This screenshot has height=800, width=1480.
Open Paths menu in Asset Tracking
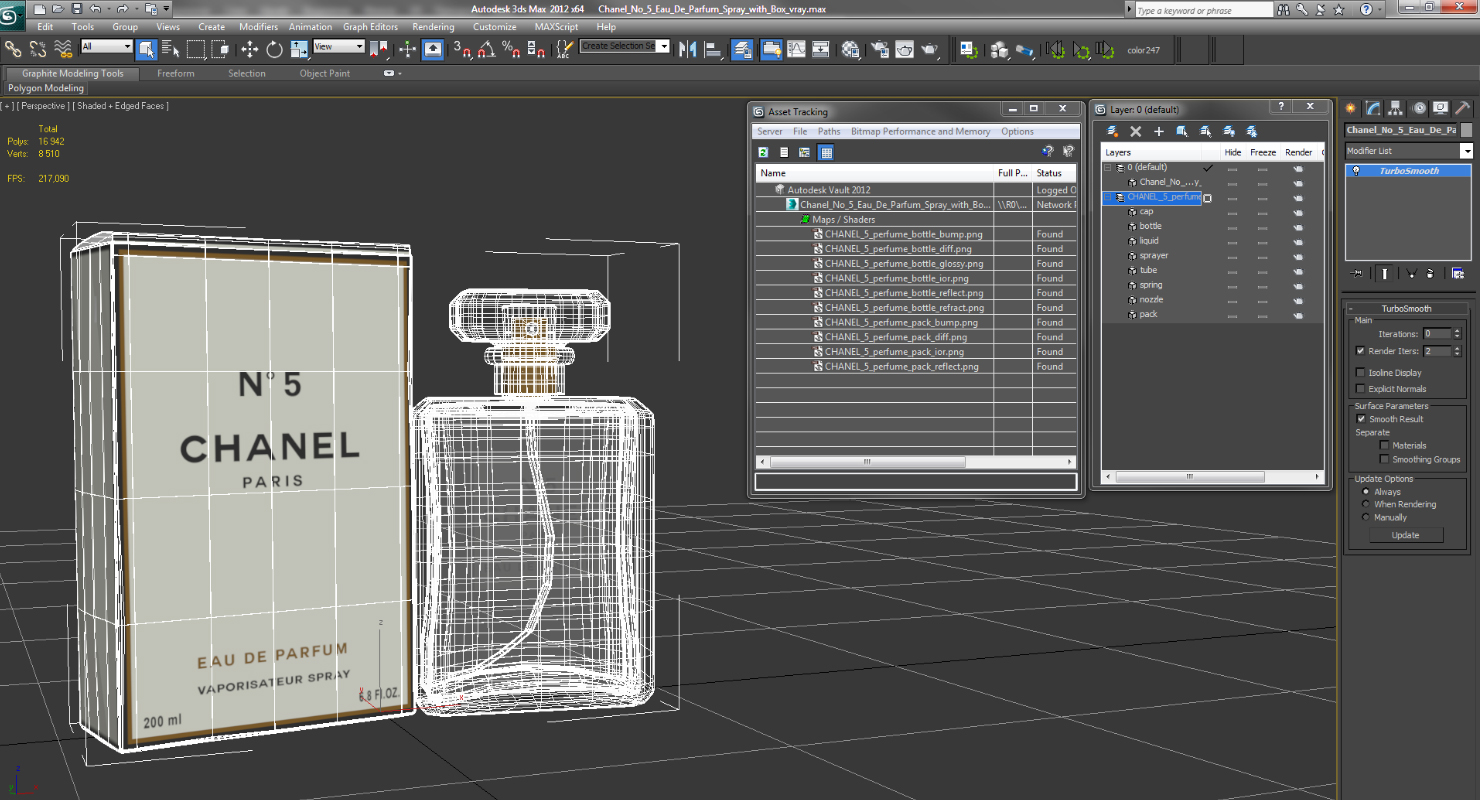[829, 132]
